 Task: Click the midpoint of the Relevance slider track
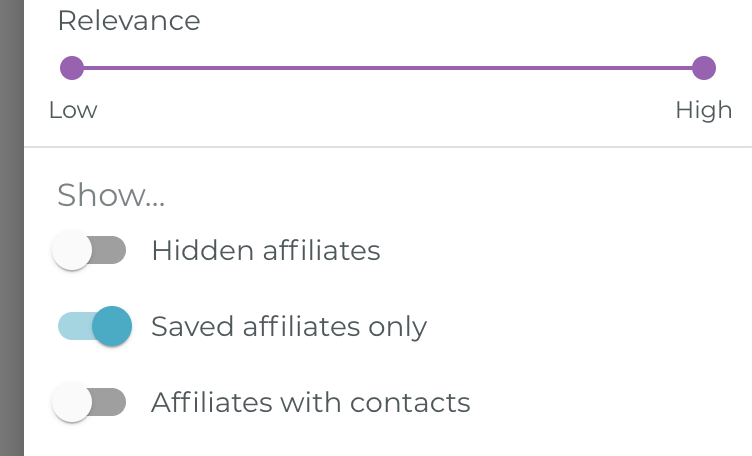click(x=388, y=68)
